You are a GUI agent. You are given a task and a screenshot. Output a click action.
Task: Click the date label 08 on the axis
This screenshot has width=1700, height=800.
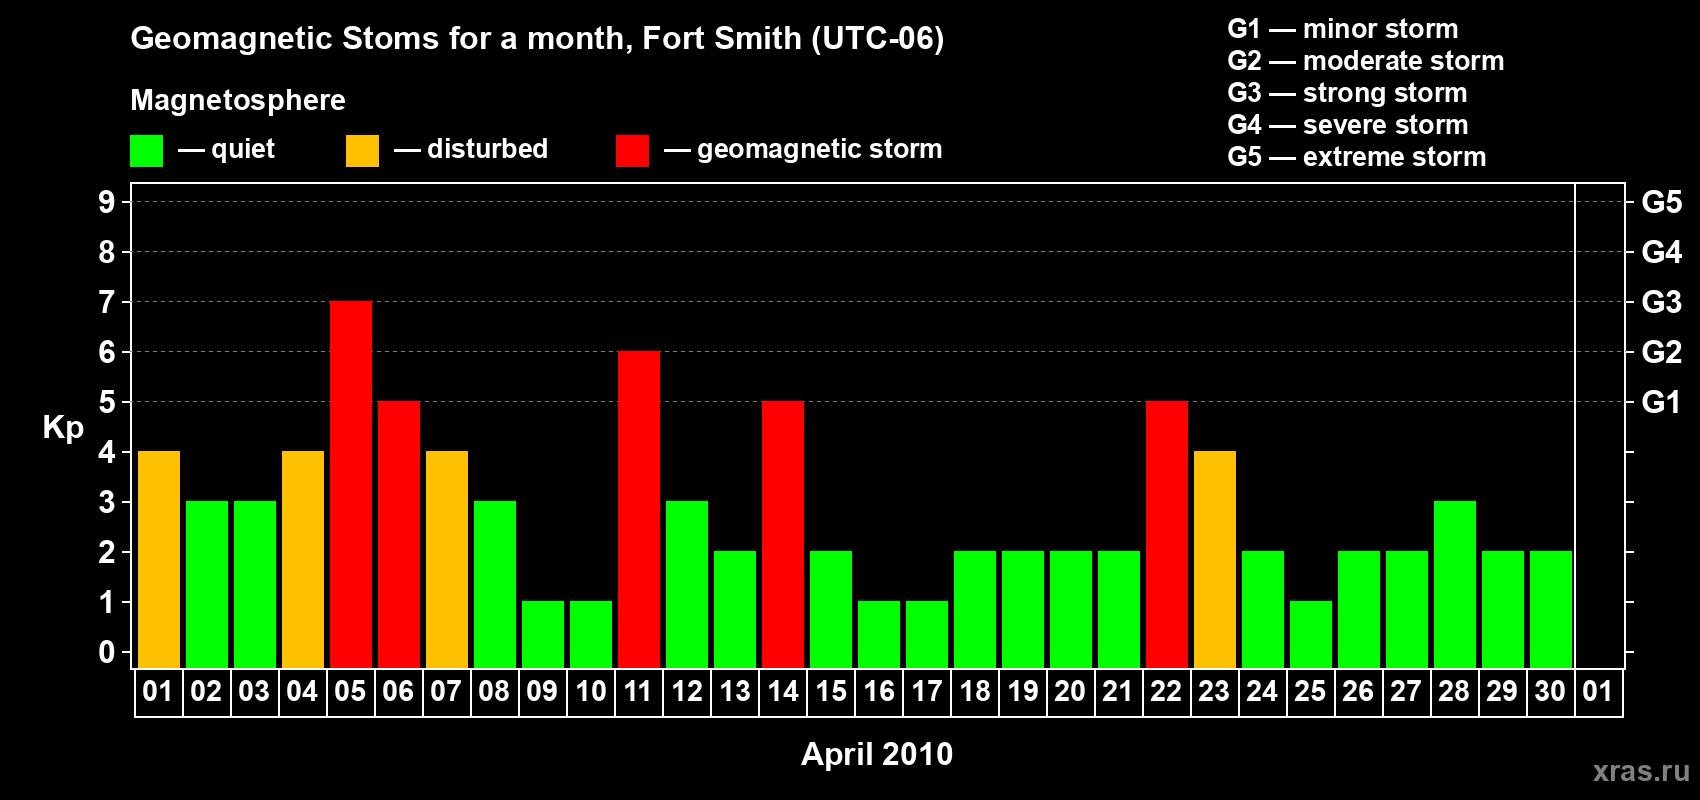[494, 692]
